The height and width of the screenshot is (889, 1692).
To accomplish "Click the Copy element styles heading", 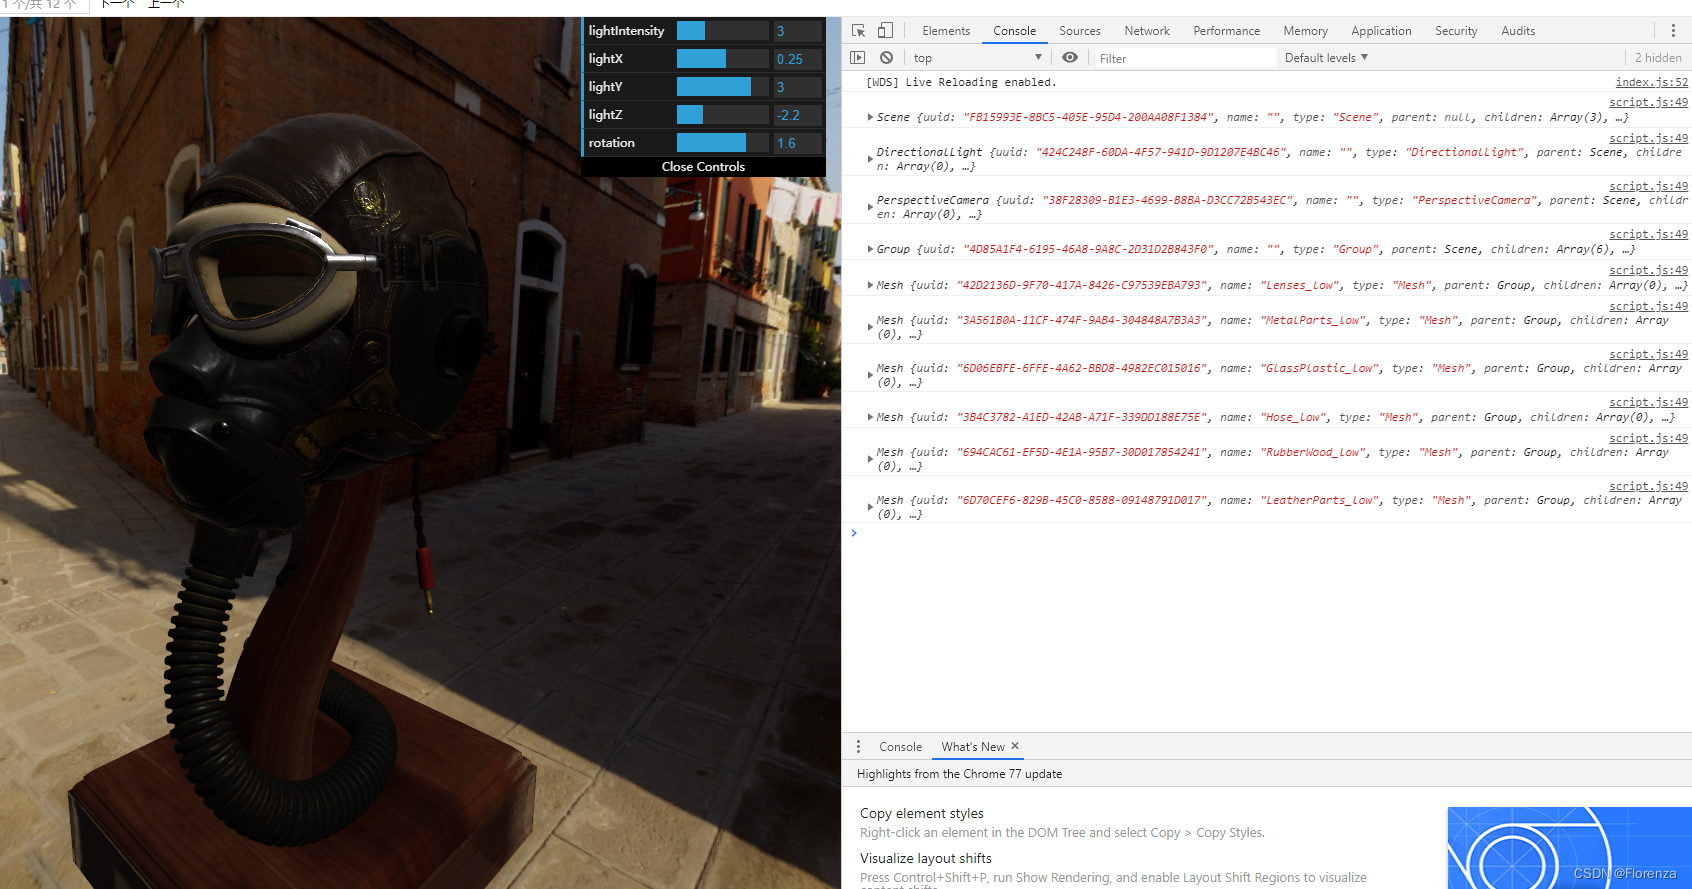I will (x=921, y=813).
